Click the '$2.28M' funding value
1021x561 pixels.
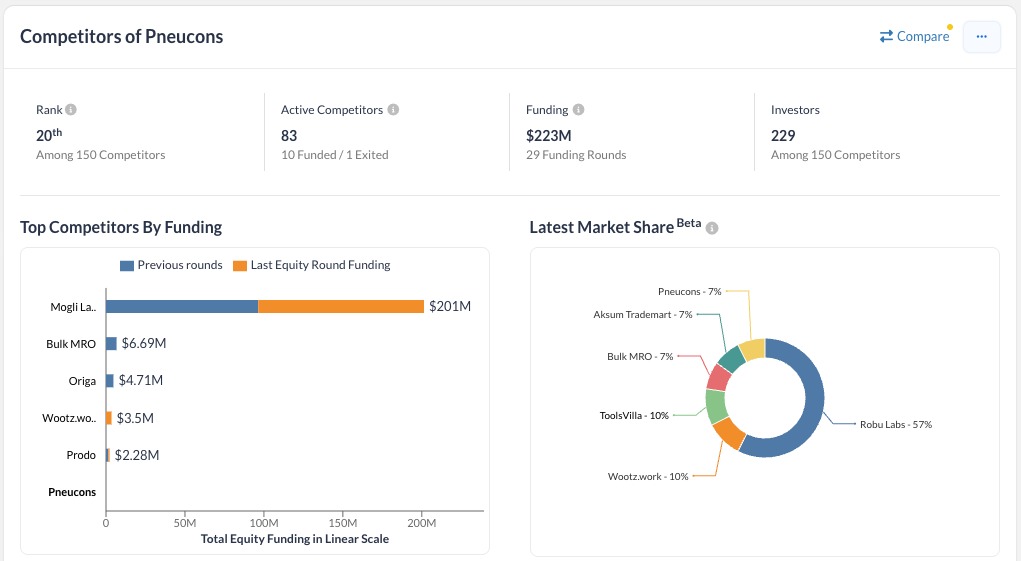pos(137,455)
